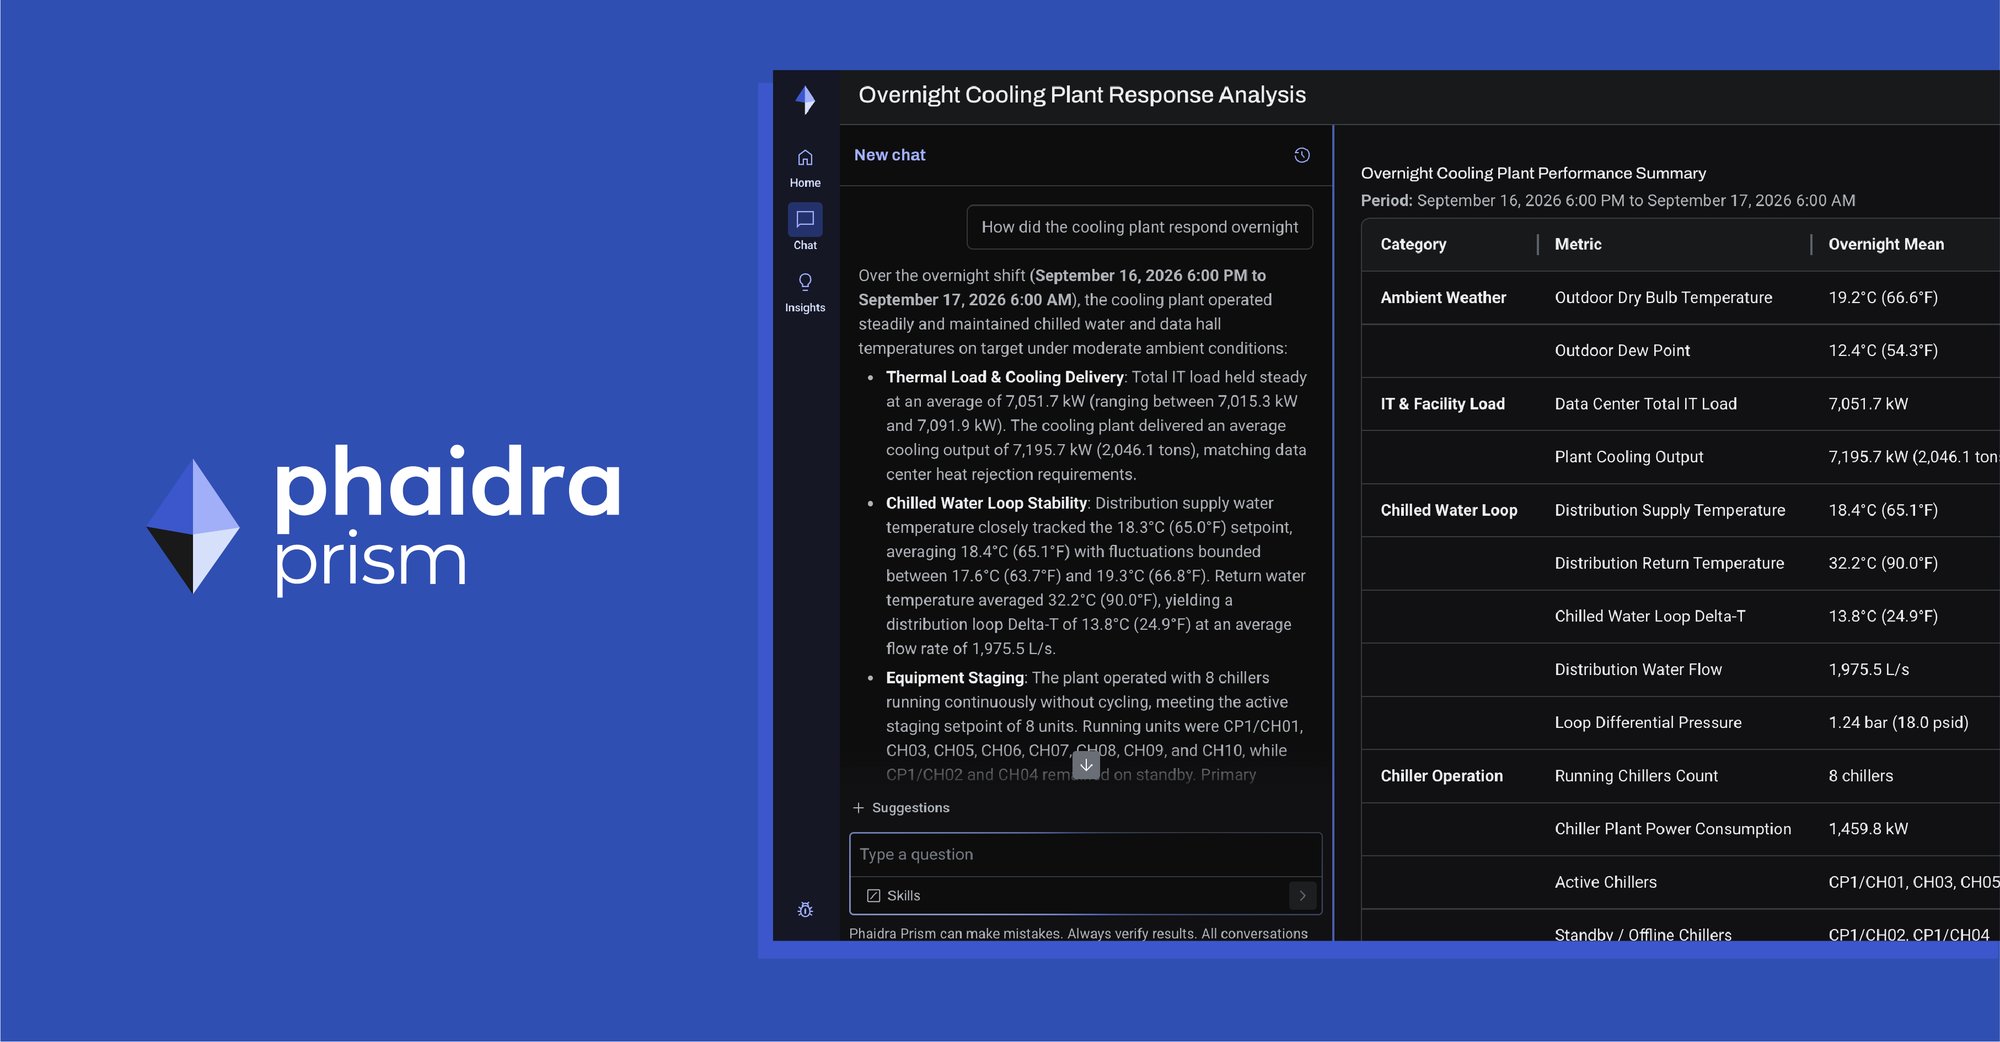Select the Loop Differential Pressure metric
This screenshot has width=2000, height=1042.
coord(1648,722)
